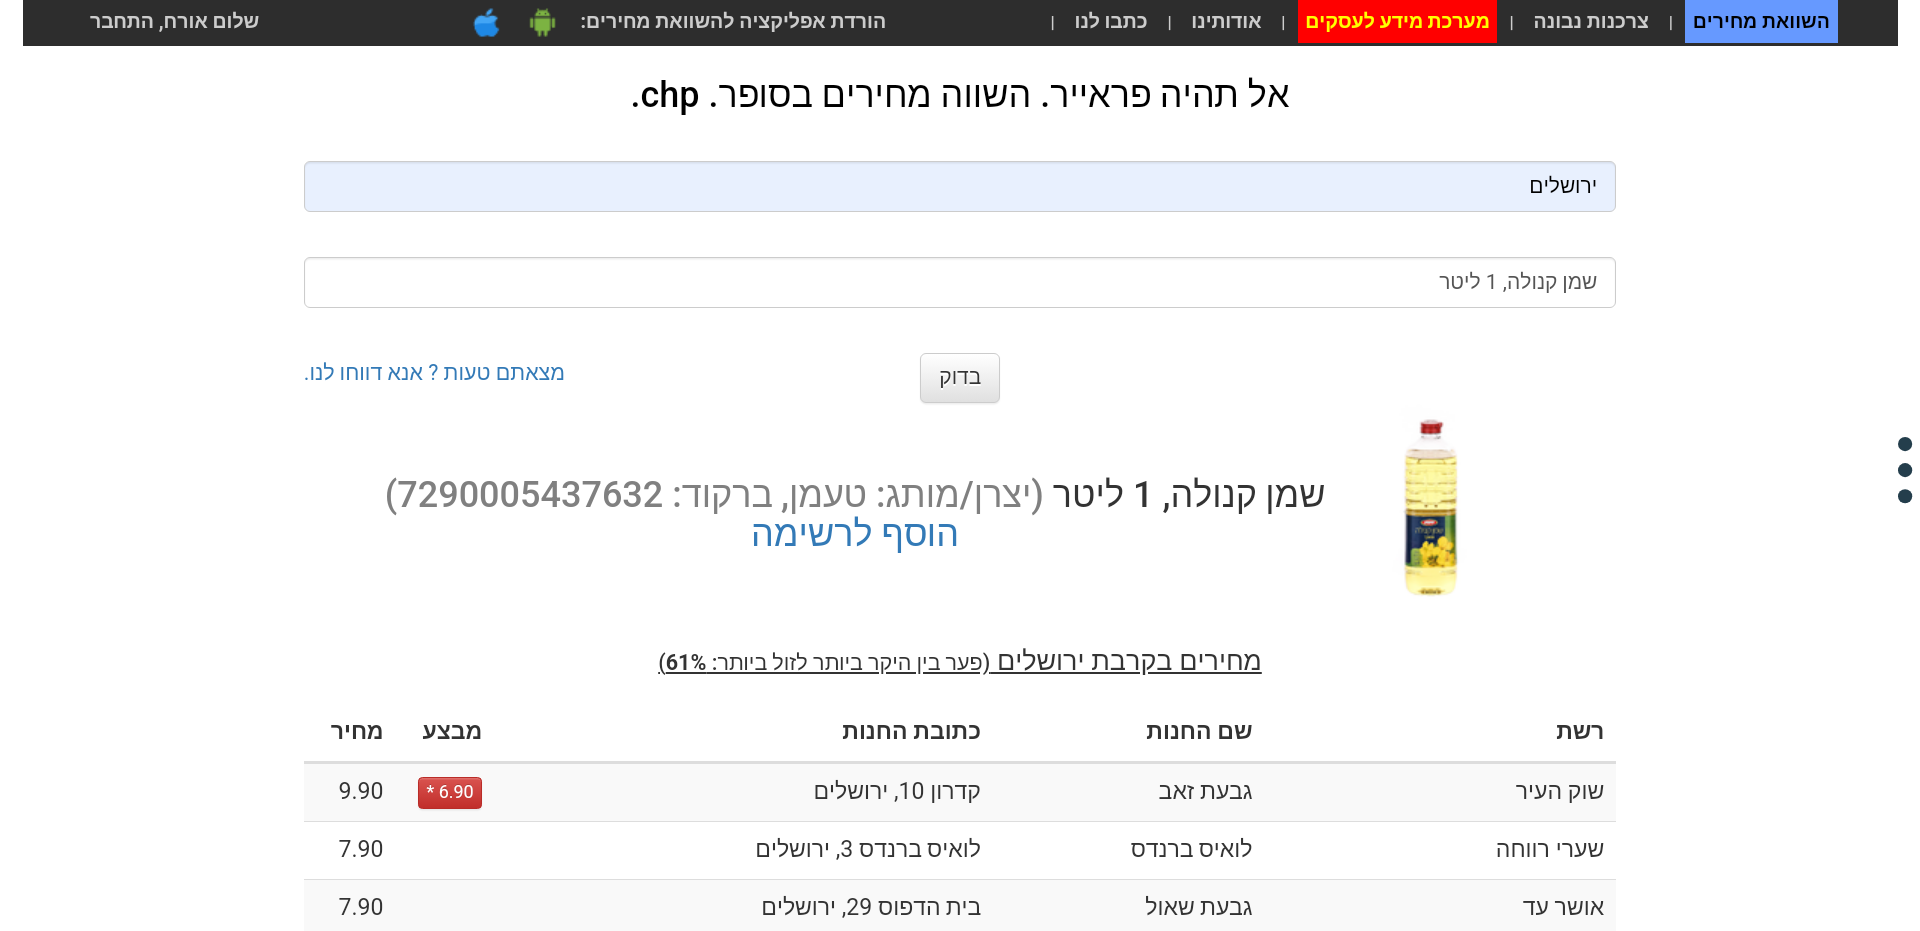Open the צרכנות נבונה menu item
This screenshot has height=931, width=1920.
(1590, 21)
